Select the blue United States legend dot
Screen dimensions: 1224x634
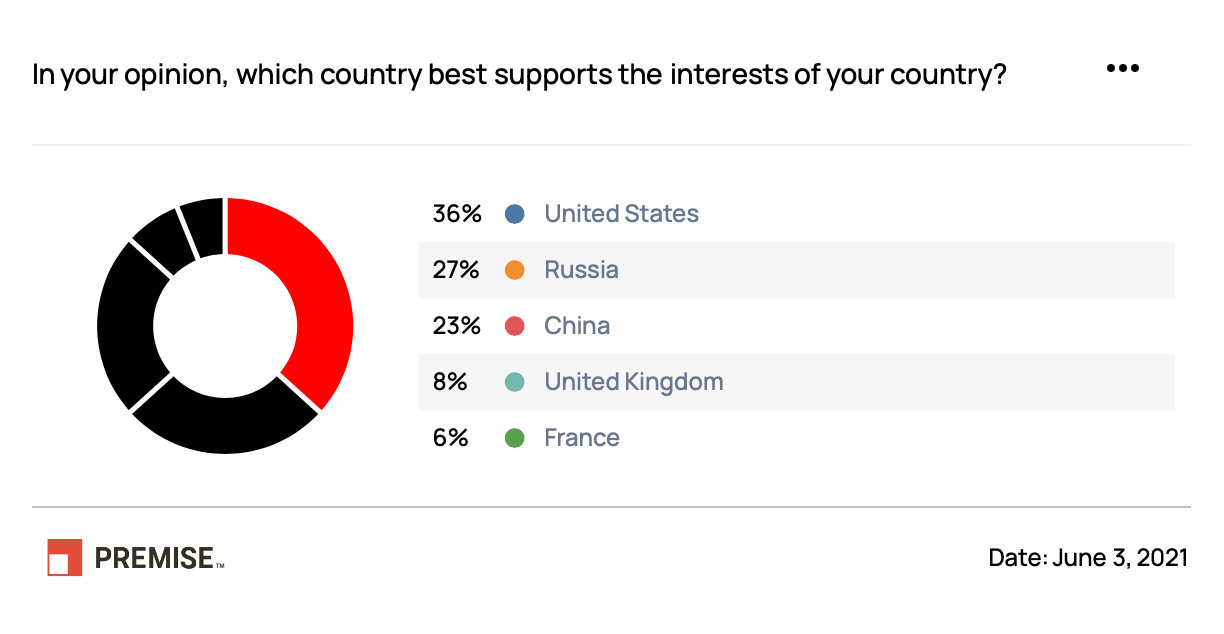(515, 214)
